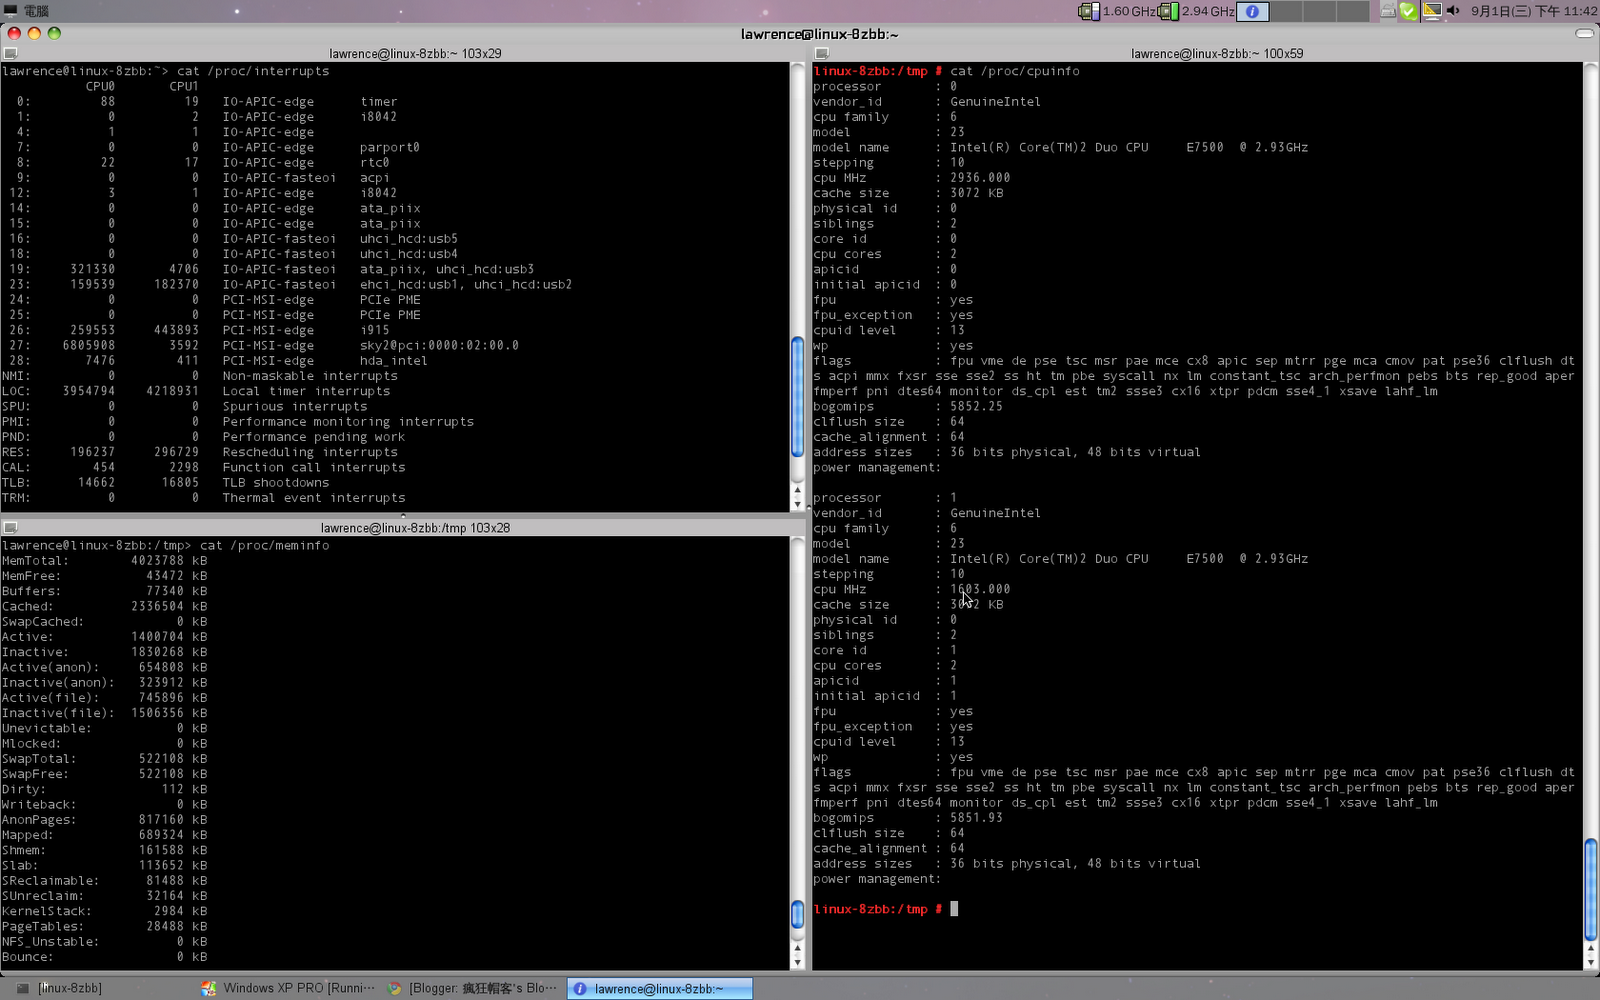
Task: Click the meminfo pane scroll-down arrow
Action: coord(797,962)
